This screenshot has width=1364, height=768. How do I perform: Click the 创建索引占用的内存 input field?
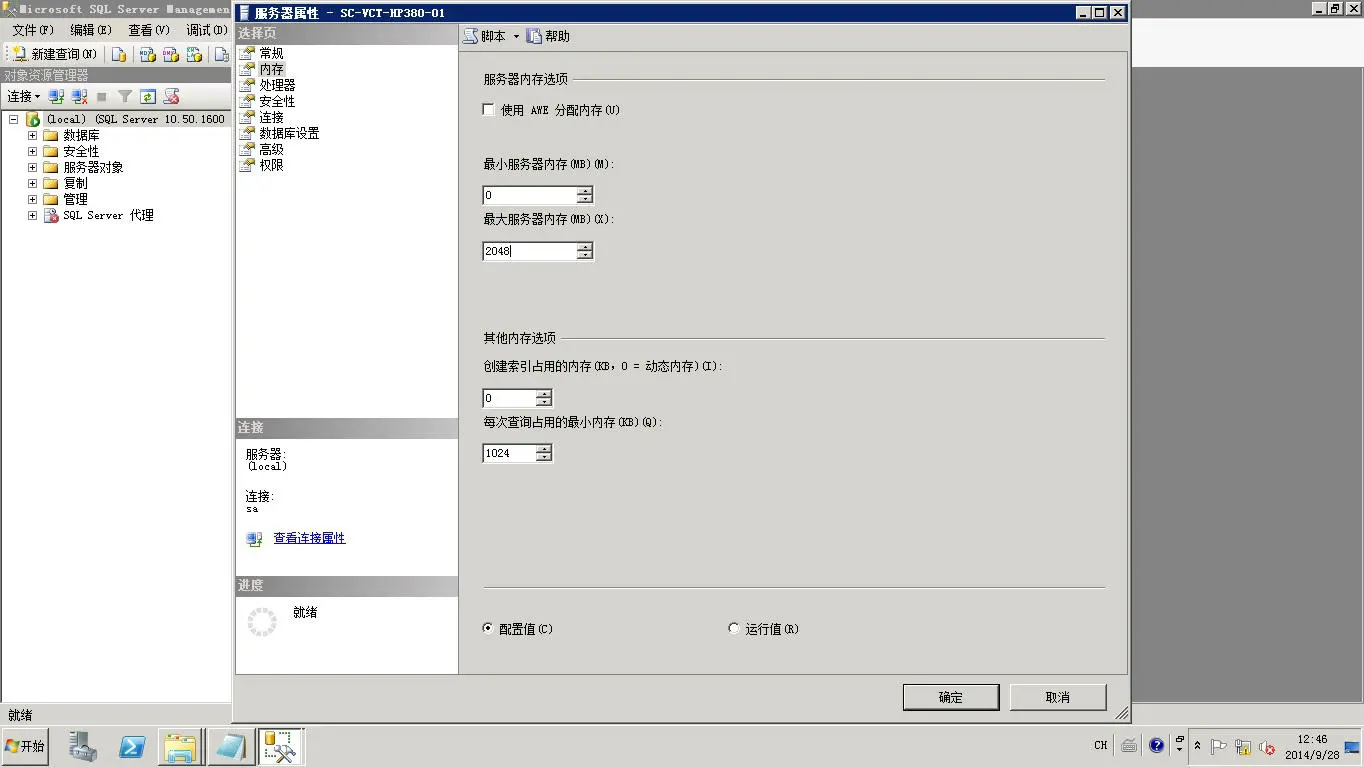(509, 398)
